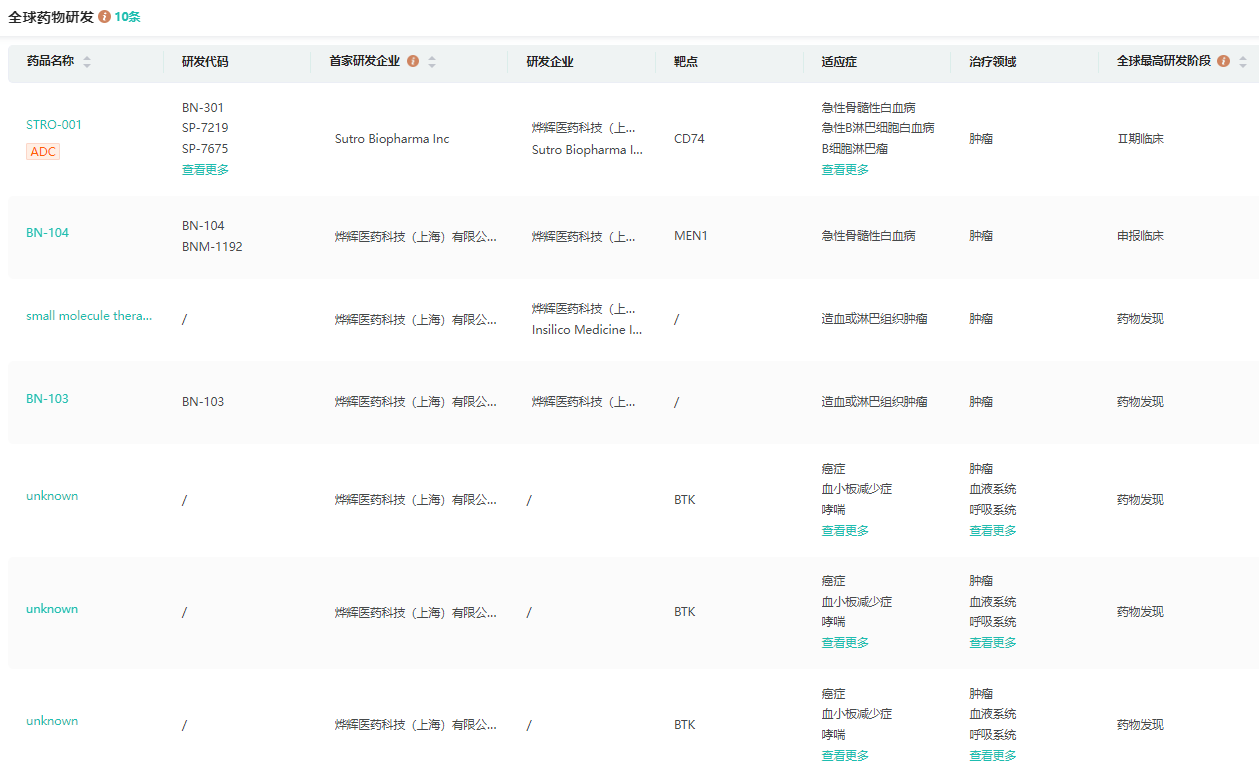The image size is (1259, 775).
Task: Click info icon next to 首家研发企业 header
Action: click(413, 61)
